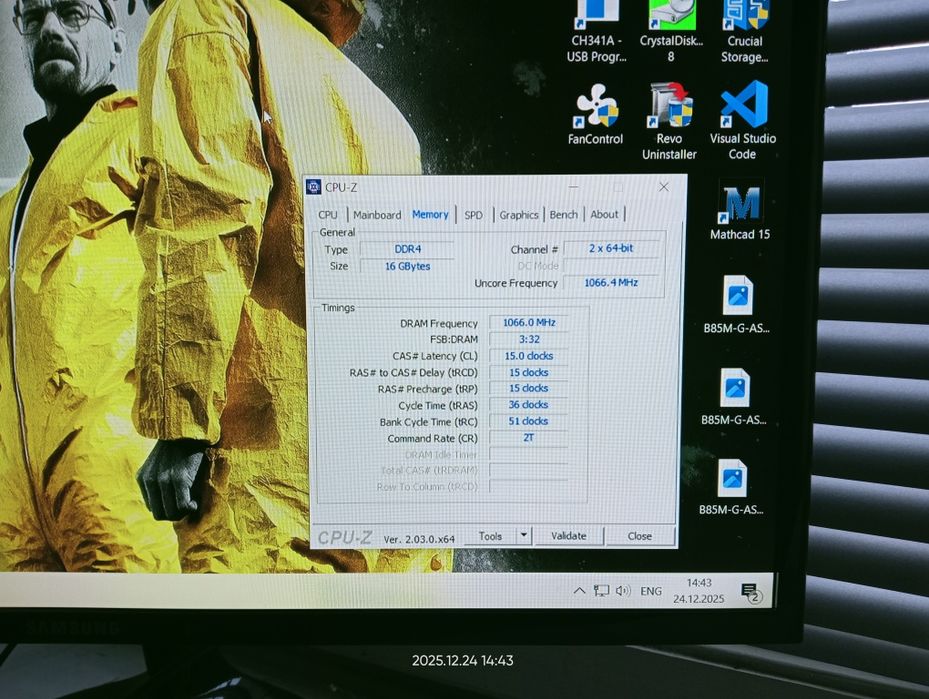The image size is (929, 699).
Task: Open the SPD tab
Action: [473, 215]
